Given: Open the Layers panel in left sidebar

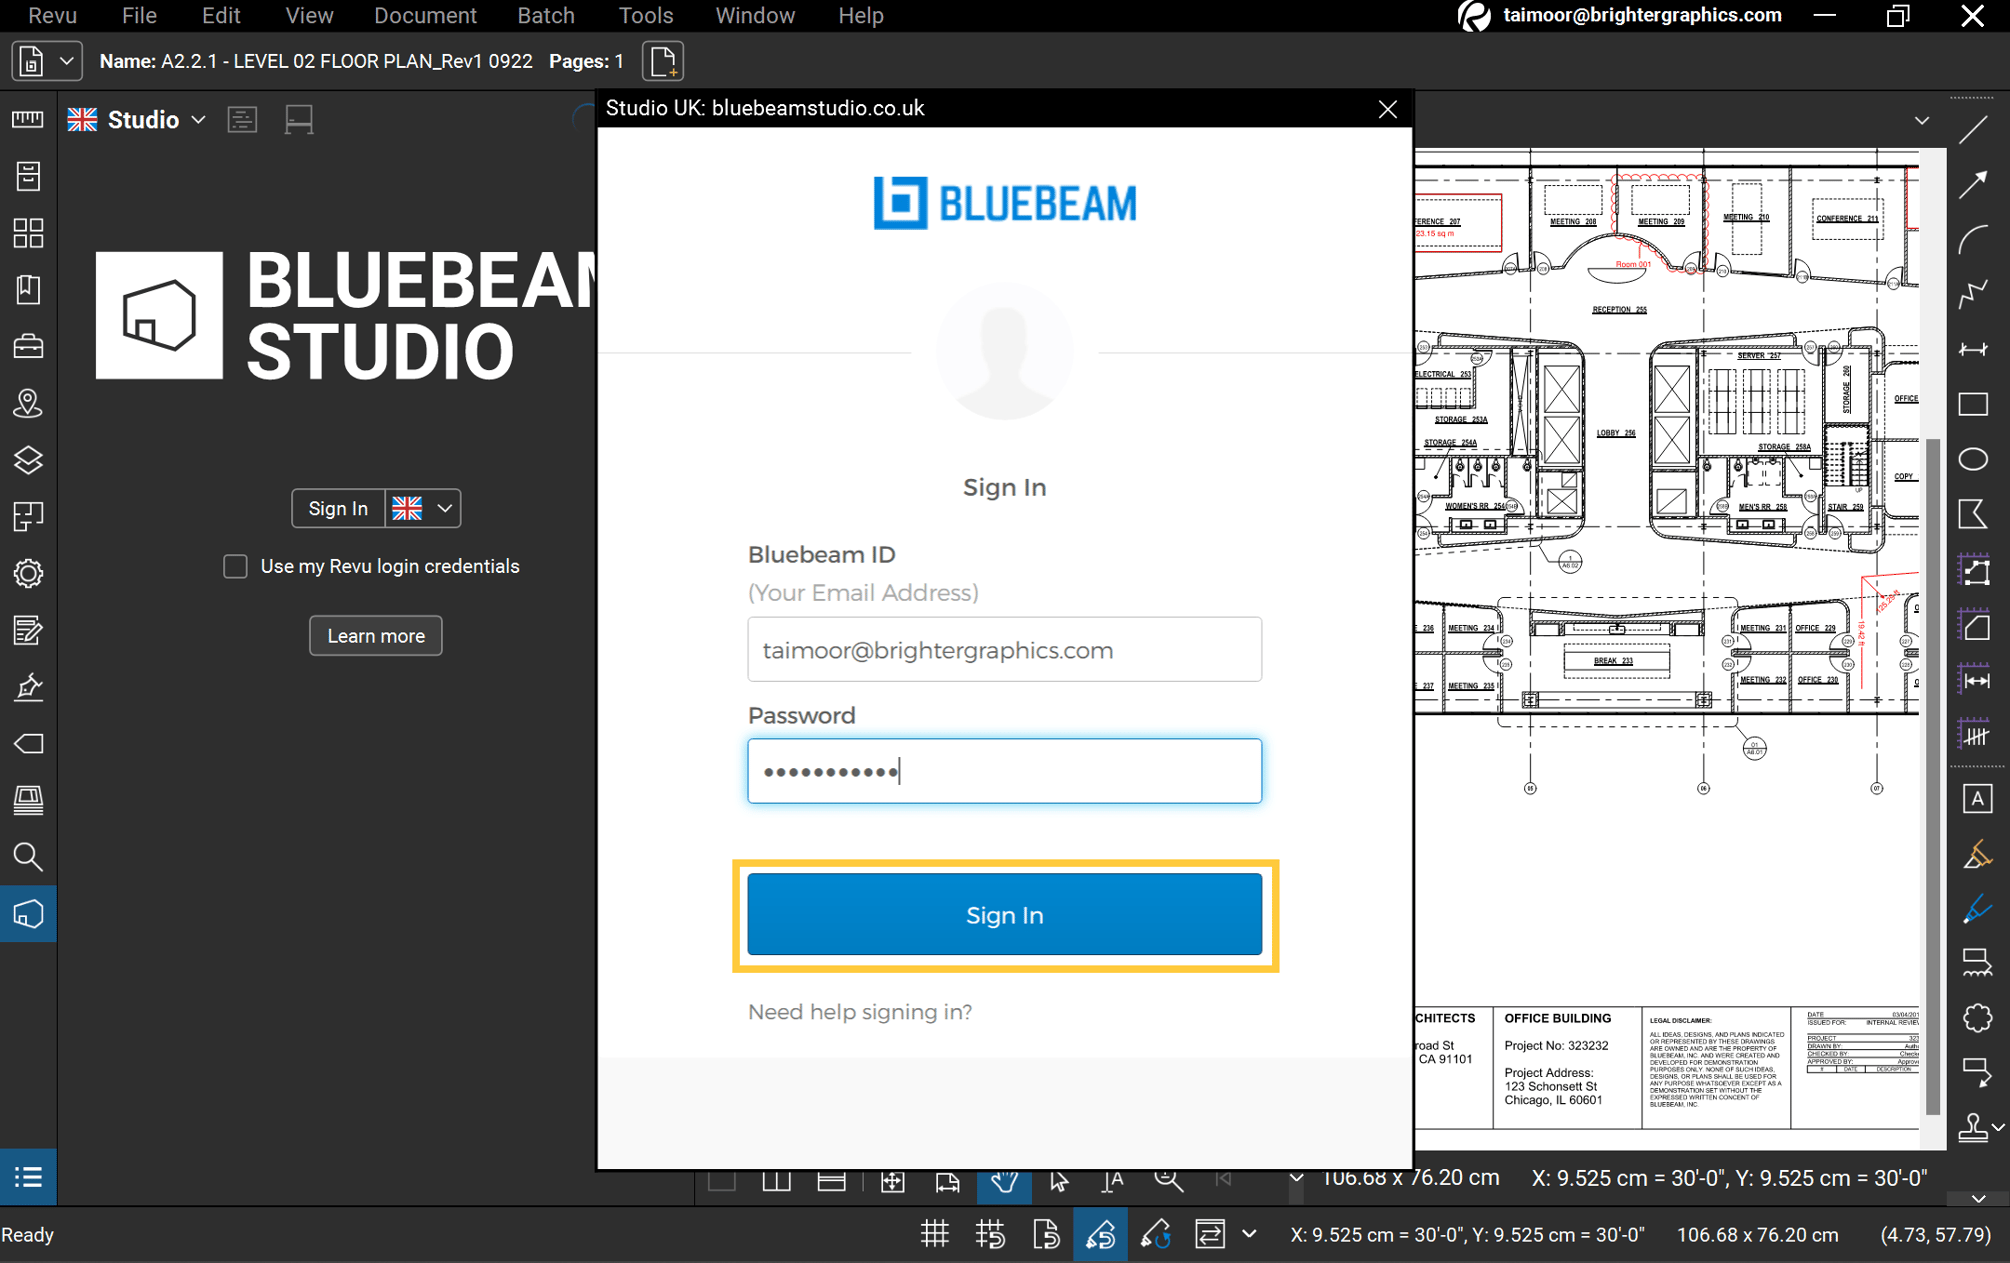Looking at the screenshot, I should [x=28, y=460].
